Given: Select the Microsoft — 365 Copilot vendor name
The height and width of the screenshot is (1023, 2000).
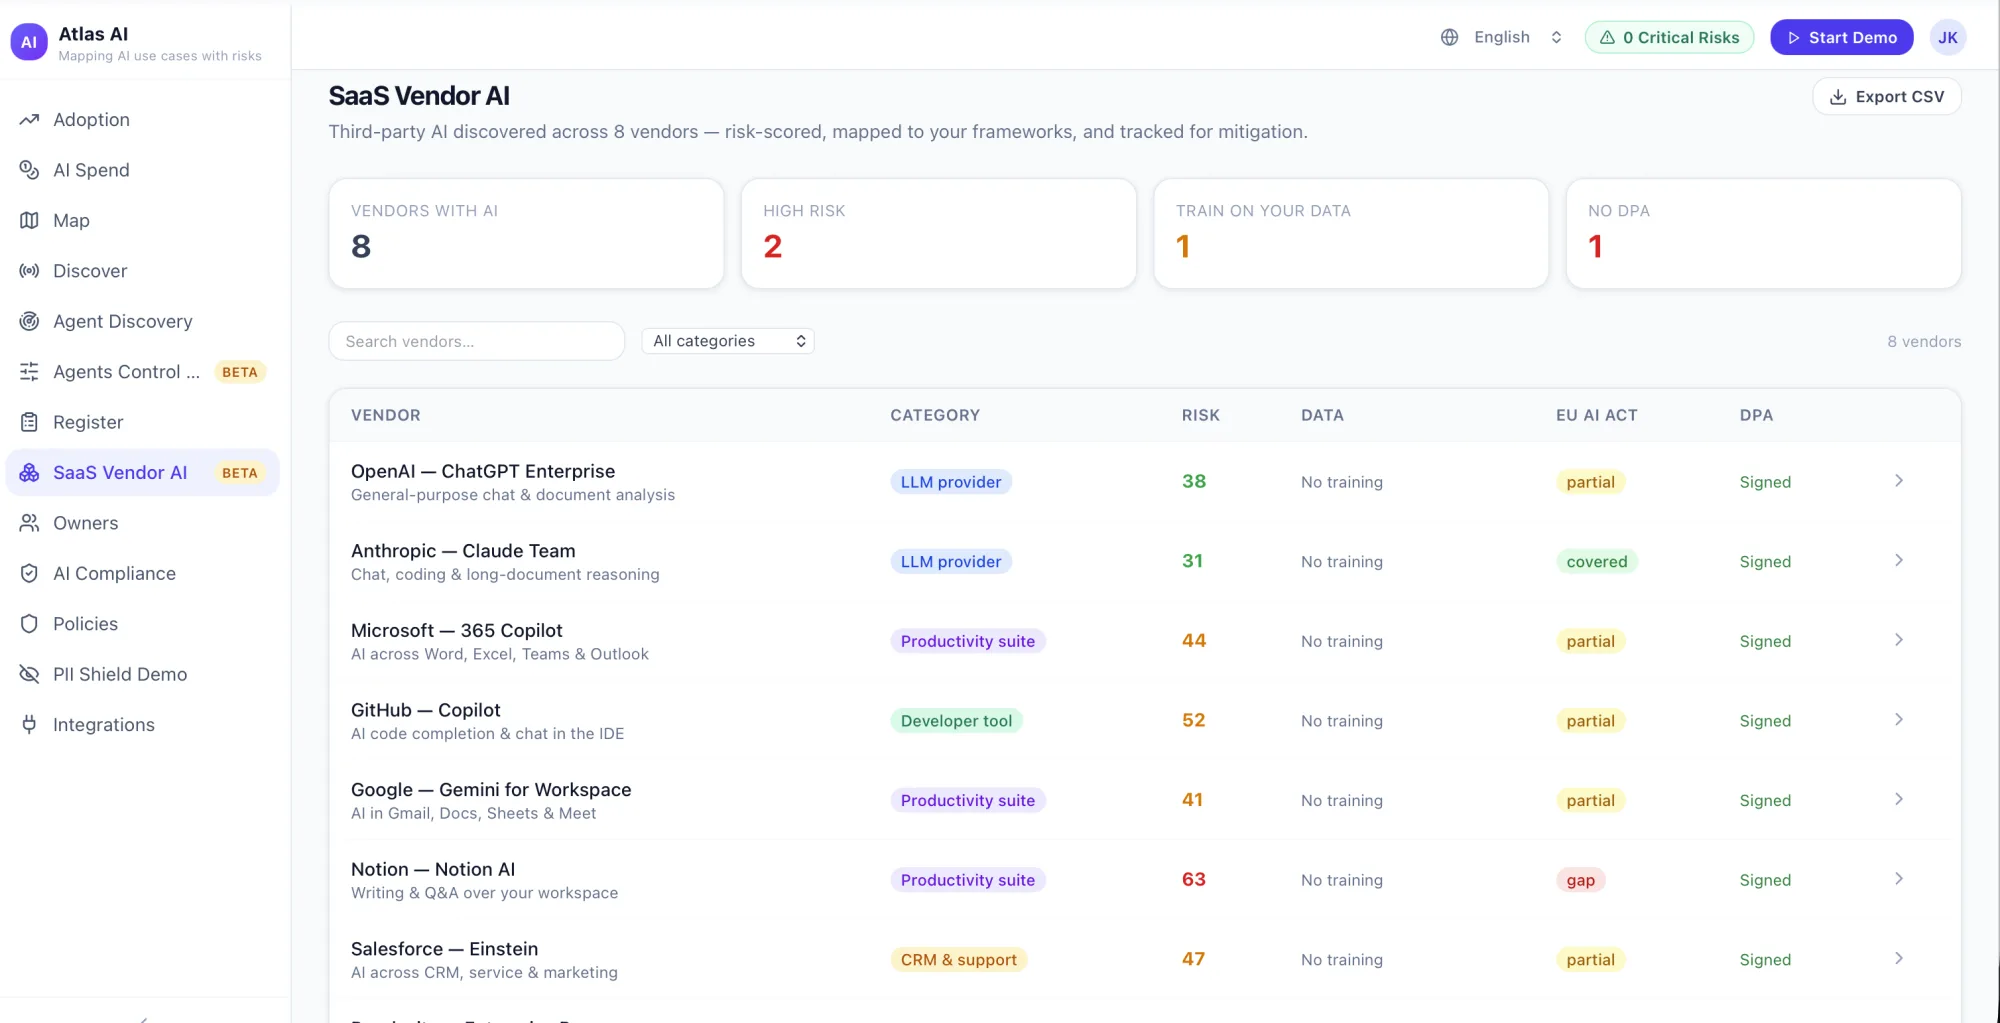Looking at the screenshot, I should (x=456, y=630).
